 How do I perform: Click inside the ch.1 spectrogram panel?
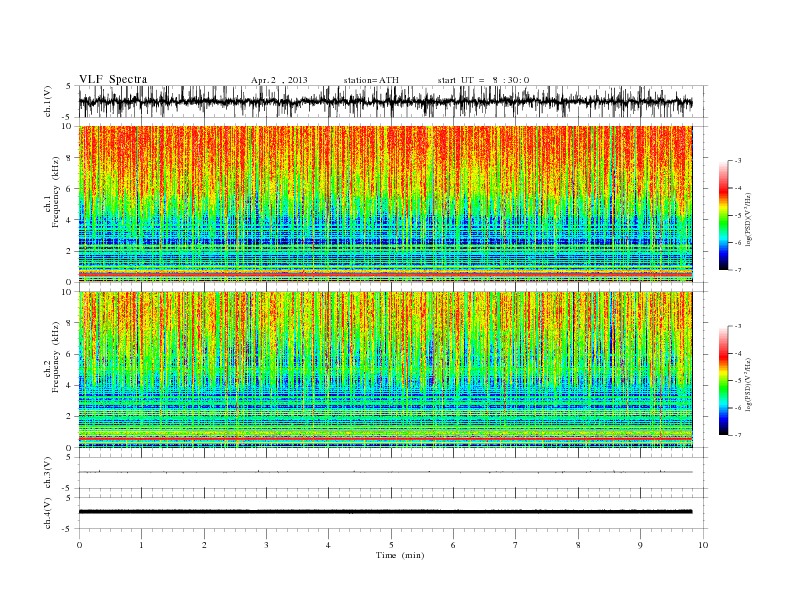pyautogui.click(x=385, y=204)
